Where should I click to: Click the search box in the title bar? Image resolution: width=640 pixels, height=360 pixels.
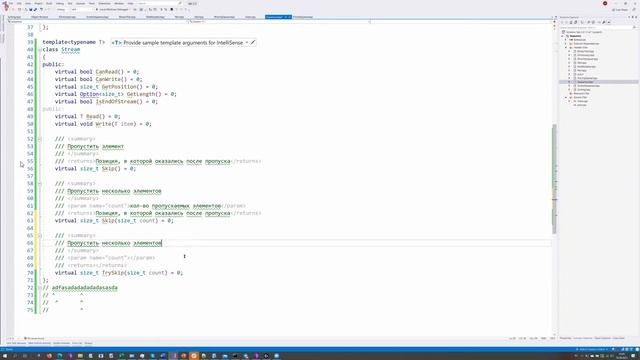tap(159, 3)
